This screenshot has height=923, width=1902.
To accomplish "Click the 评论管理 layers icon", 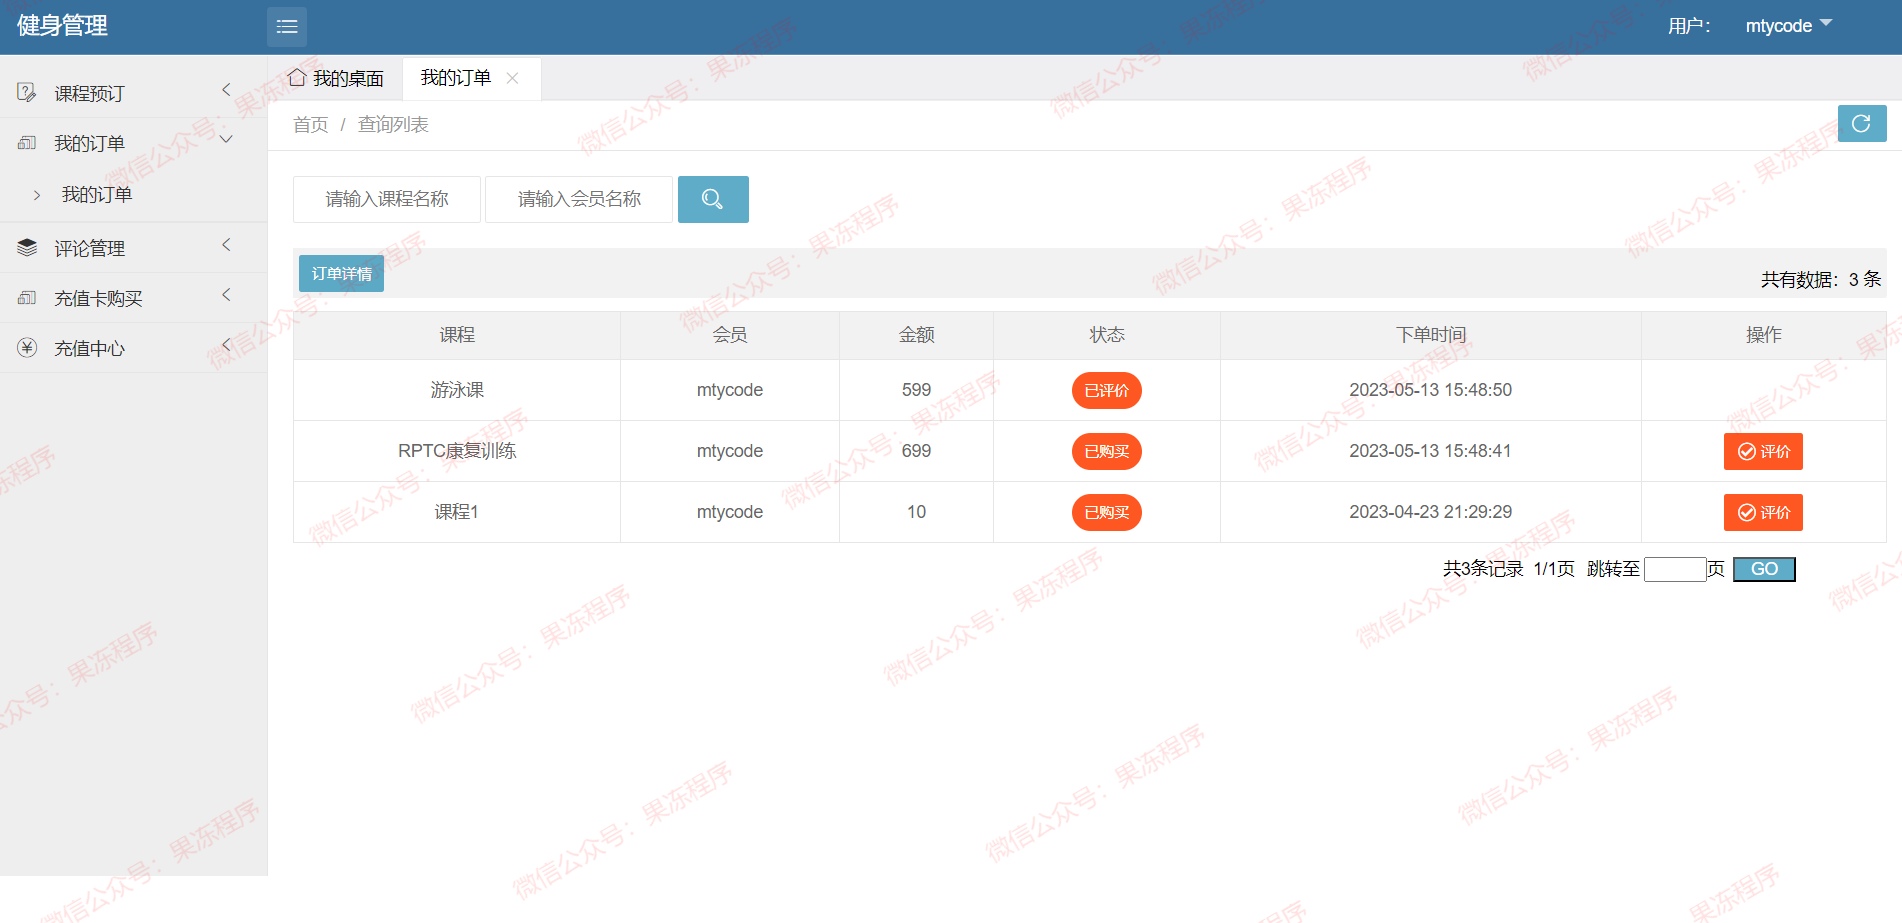I will (27, 247).
